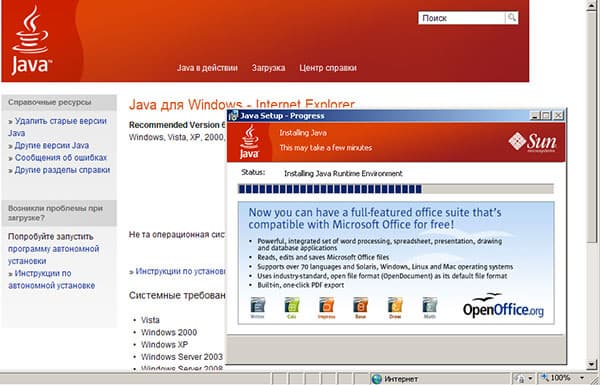Minimize the Java Setup window
The width and height of the screenshot is (600, 385).
(x=535, y=115)
